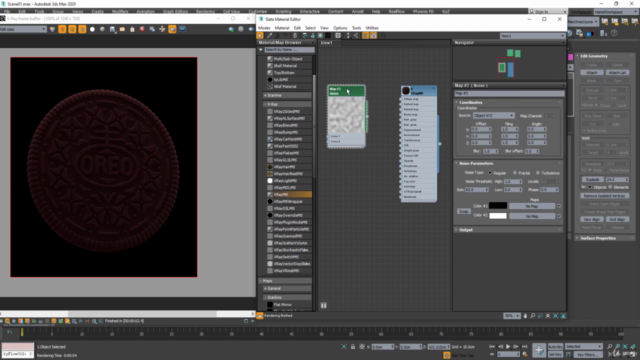
Task: Select Turbulence noise type radio button
Action: tap(538, 173)
